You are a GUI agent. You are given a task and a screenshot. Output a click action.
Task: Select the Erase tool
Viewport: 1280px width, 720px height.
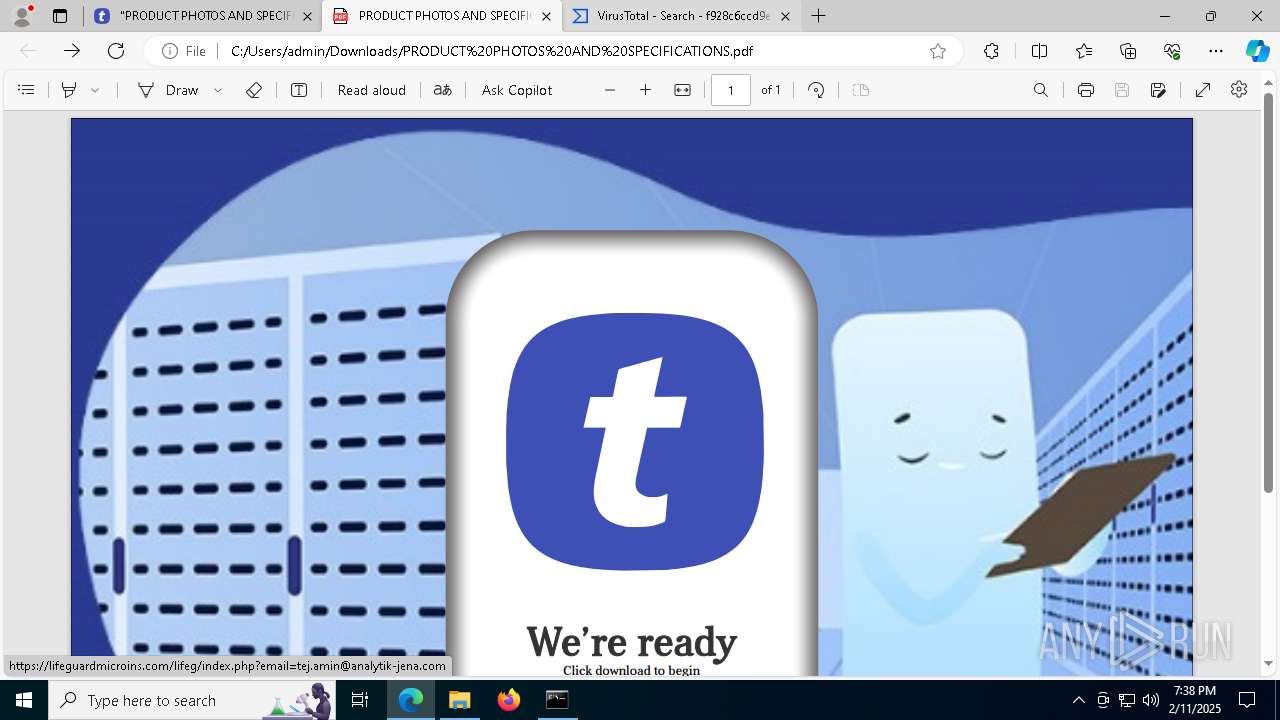click(x=254, y=90)
